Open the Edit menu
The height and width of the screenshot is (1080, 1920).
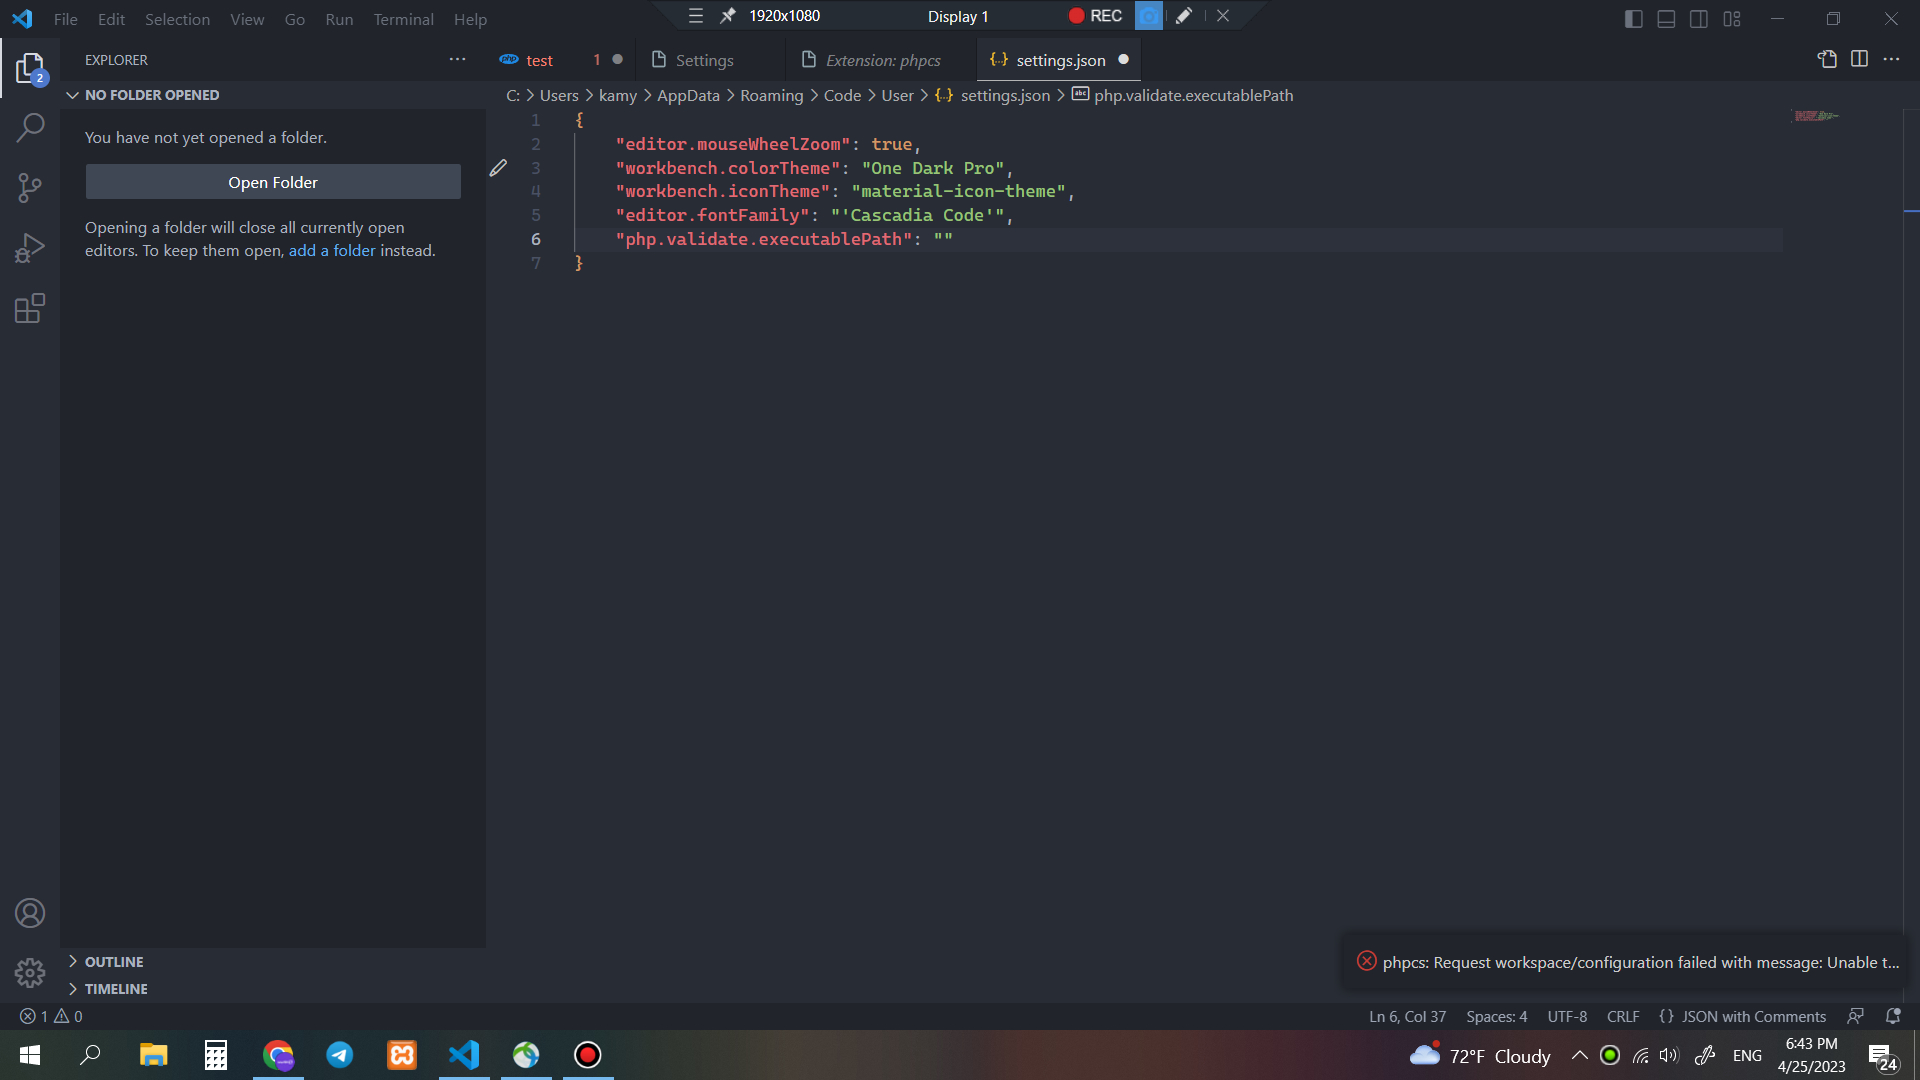[111, 19]
